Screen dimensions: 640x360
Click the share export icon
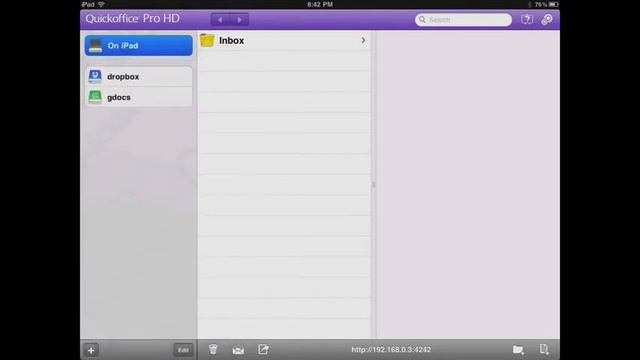263,349
